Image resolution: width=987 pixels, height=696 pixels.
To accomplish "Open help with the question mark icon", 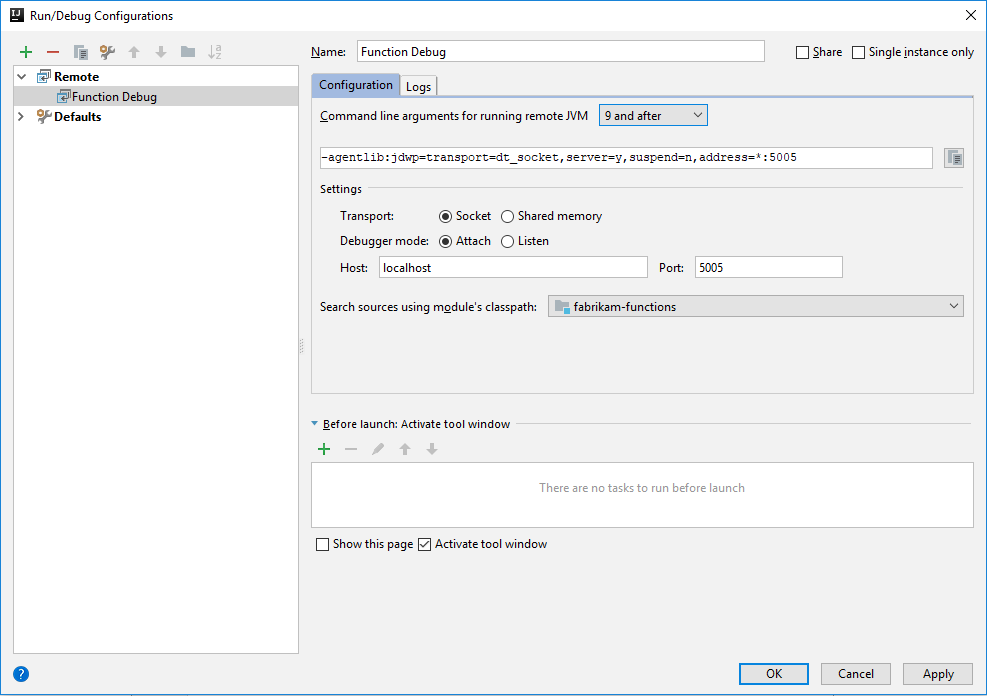I will pos(21,674).
